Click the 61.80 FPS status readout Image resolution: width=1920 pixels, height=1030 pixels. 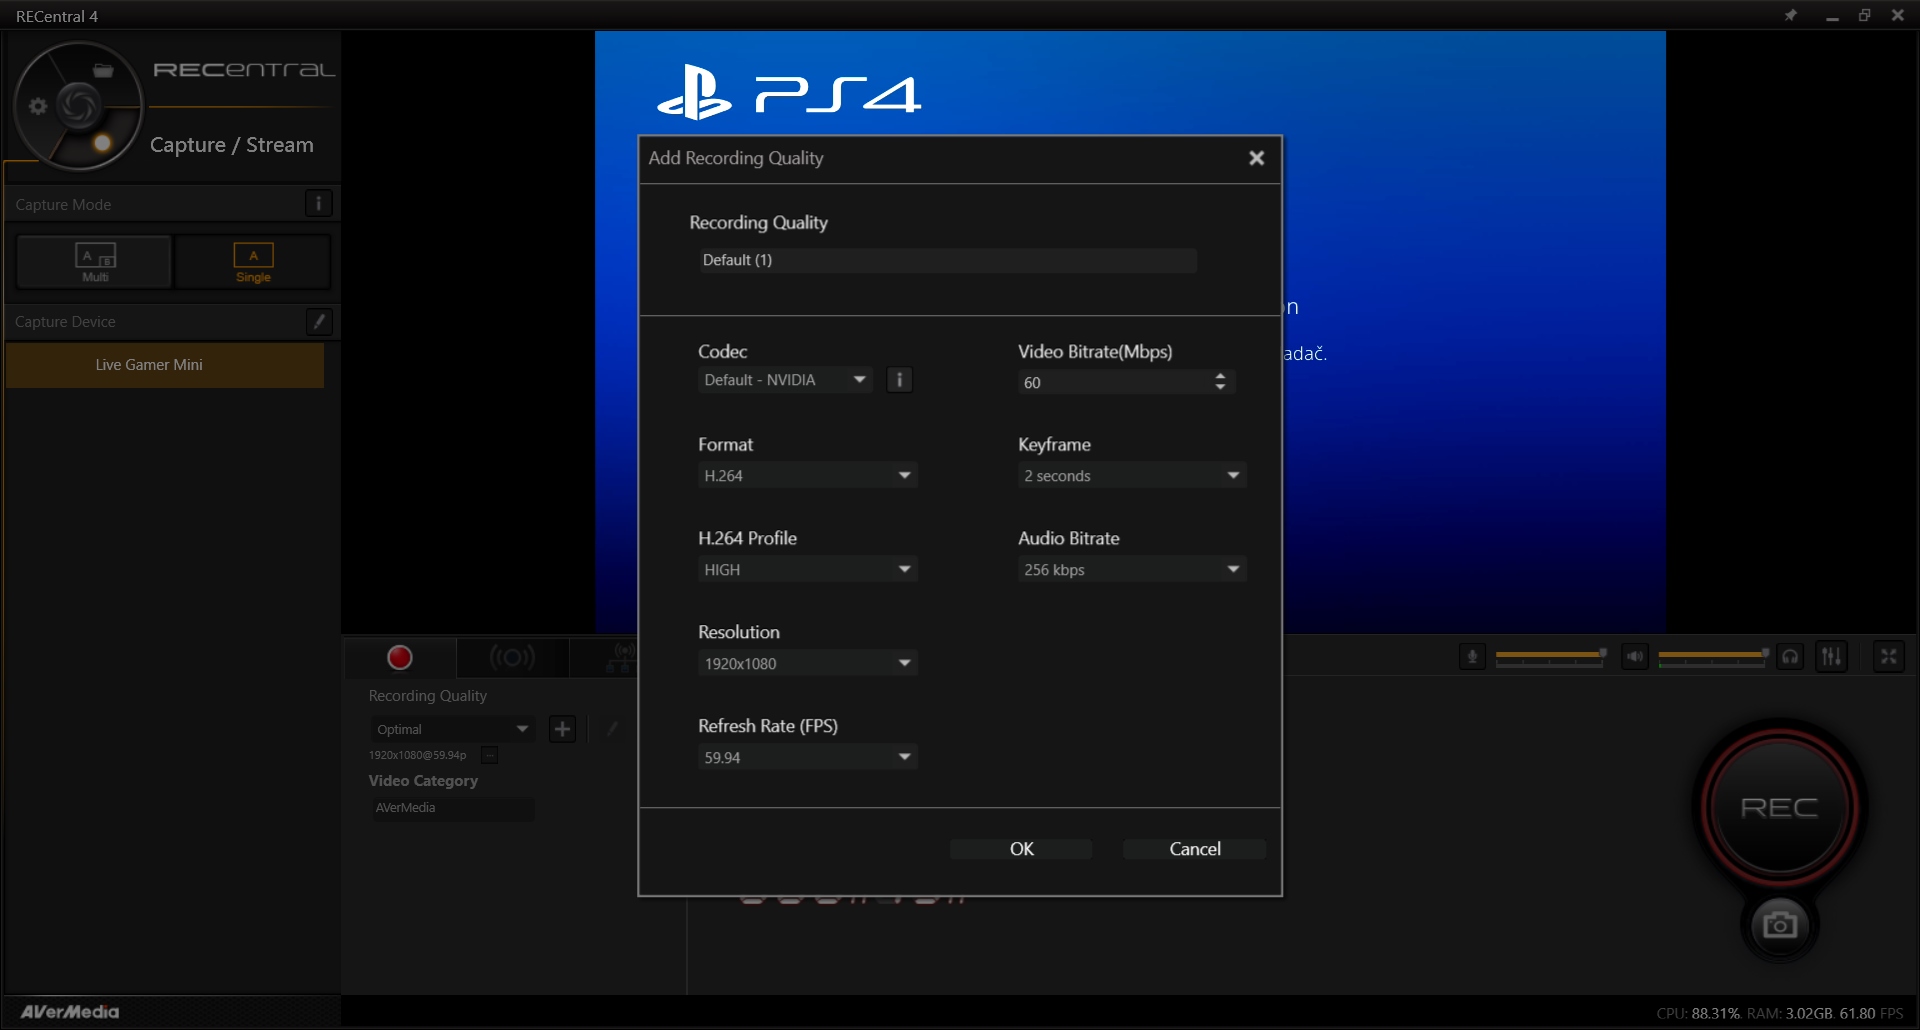pyautogui.click(x=1872, y=1013)
